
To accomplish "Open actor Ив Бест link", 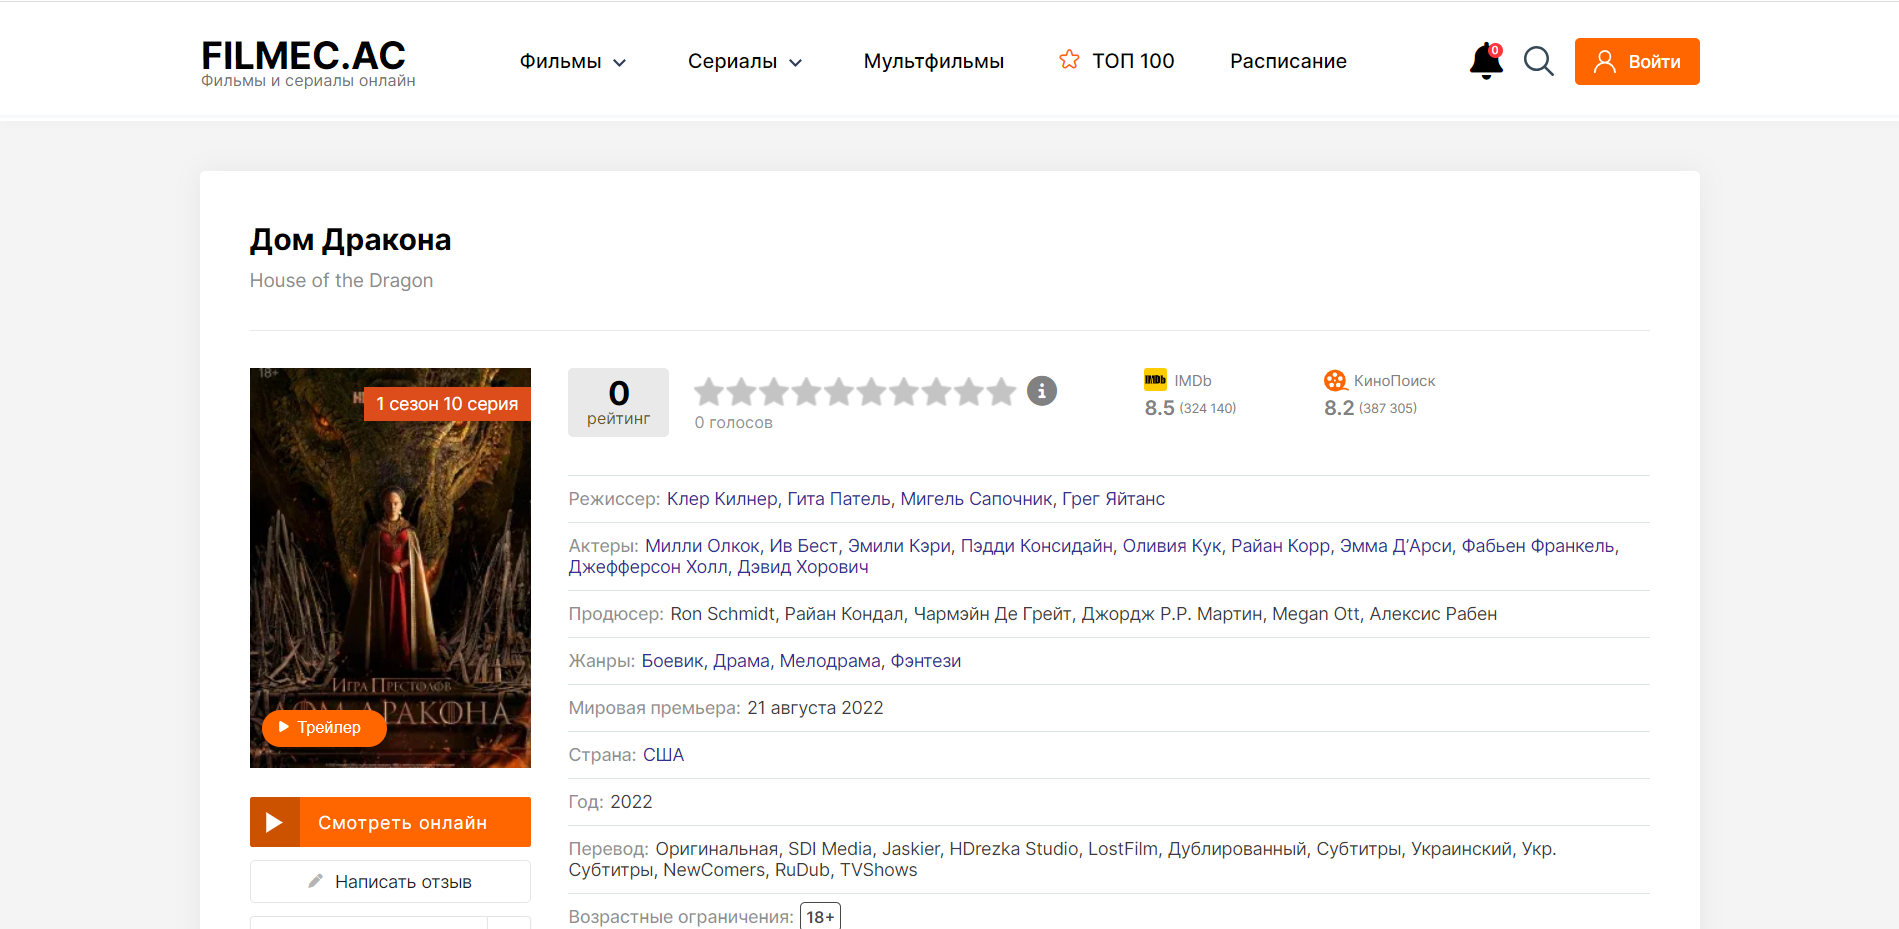I will click(x=803, y=546).
